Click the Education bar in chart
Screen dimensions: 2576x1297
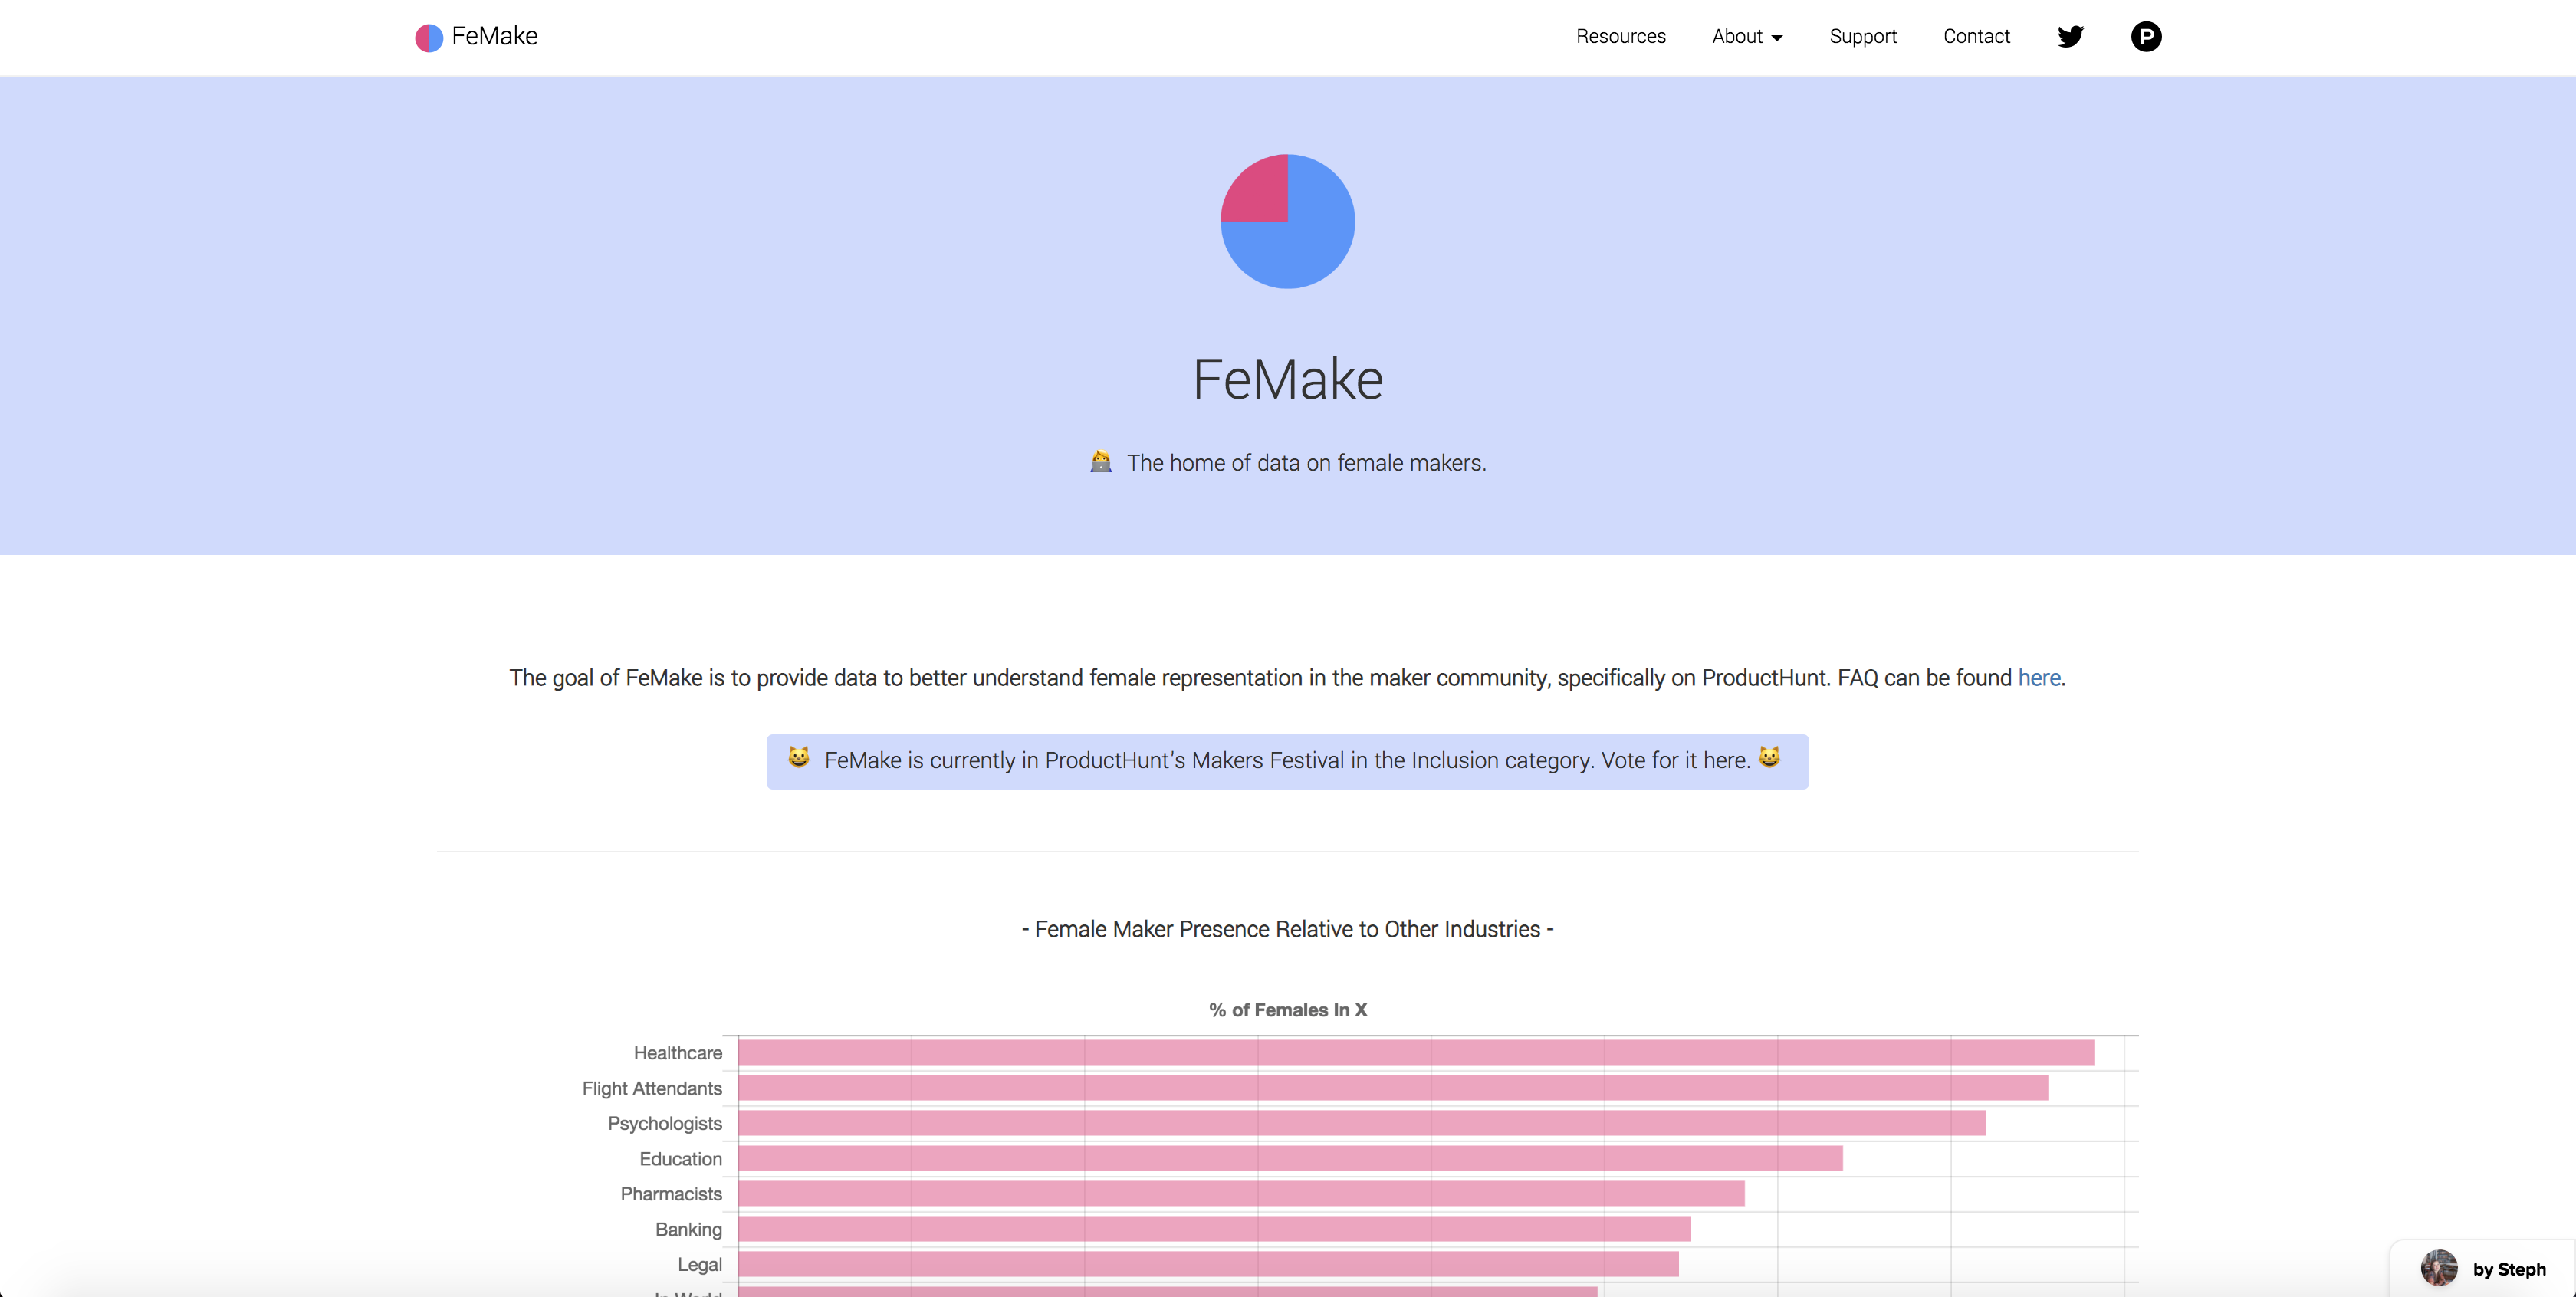1290,1158
